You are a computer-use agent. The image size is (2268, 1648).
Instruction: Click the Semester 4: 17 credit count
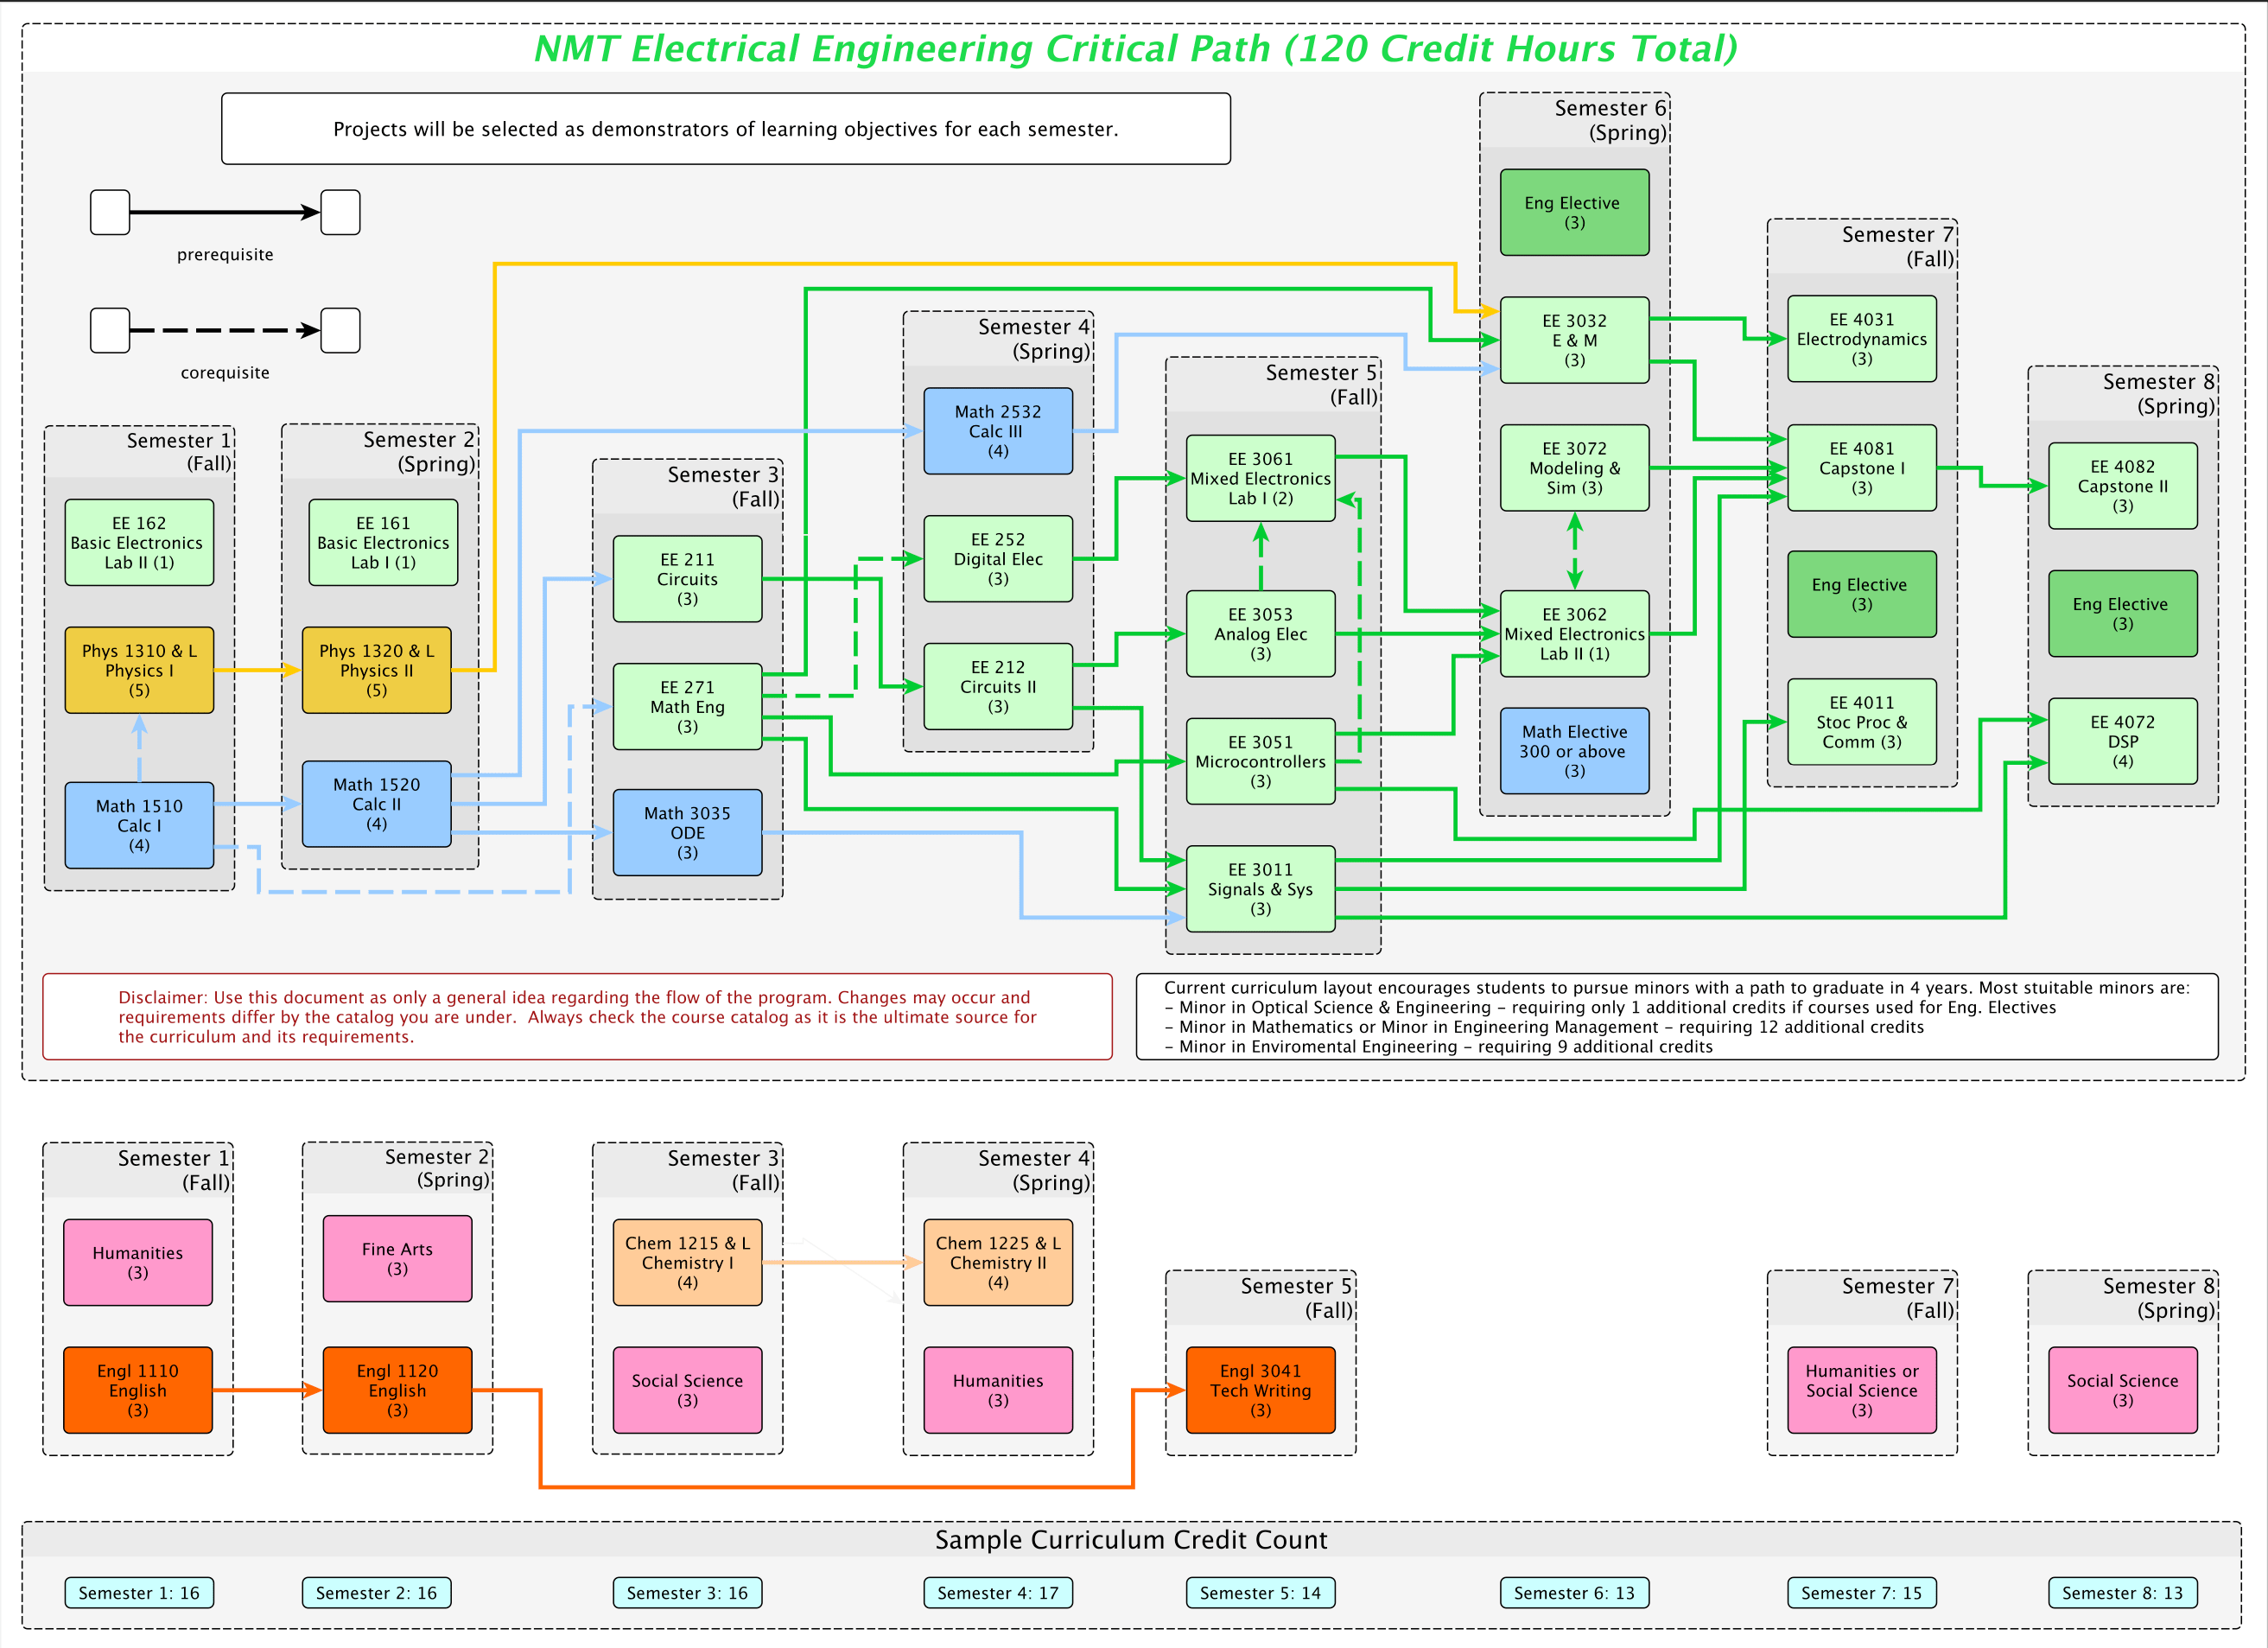997,1593
